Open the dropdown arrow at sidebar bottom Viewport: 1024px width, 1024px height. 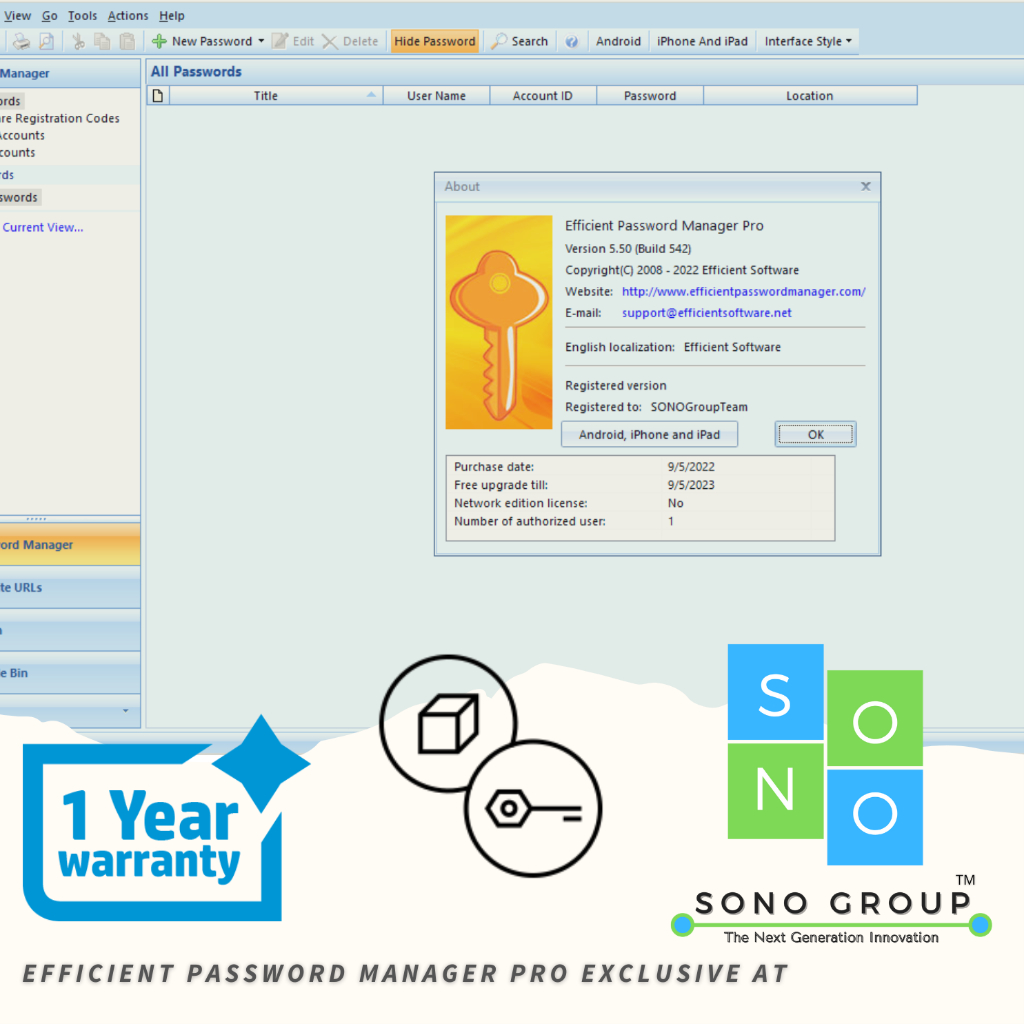128,712
